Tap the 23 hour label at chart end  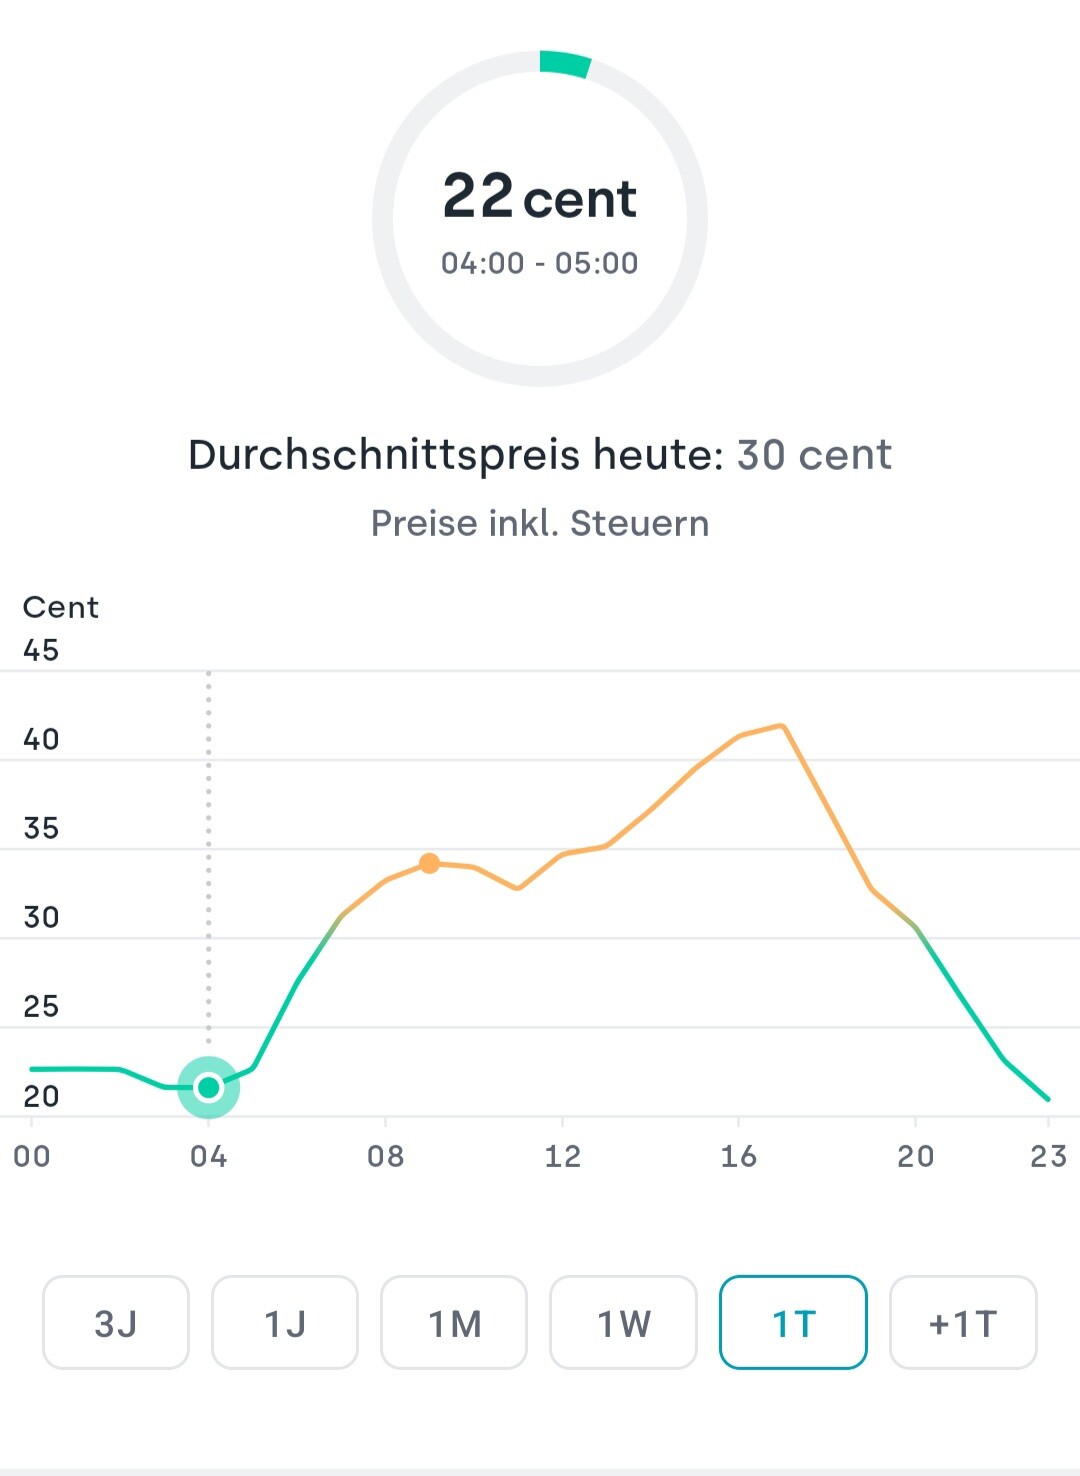1048,1157
